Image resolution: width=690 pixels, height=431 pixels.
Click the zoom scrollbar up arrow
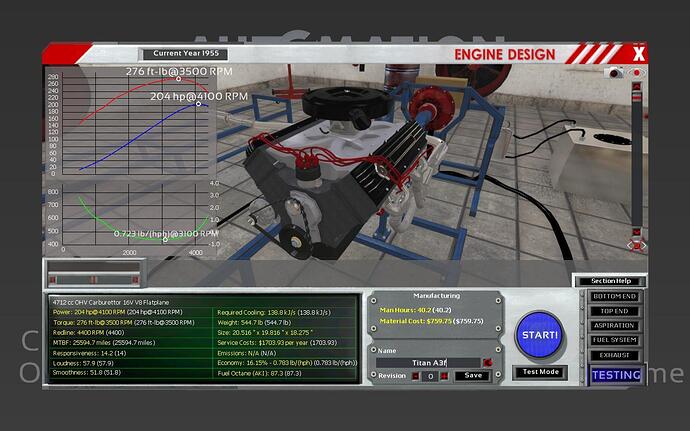pyautogui.click(x=634, y=87)
